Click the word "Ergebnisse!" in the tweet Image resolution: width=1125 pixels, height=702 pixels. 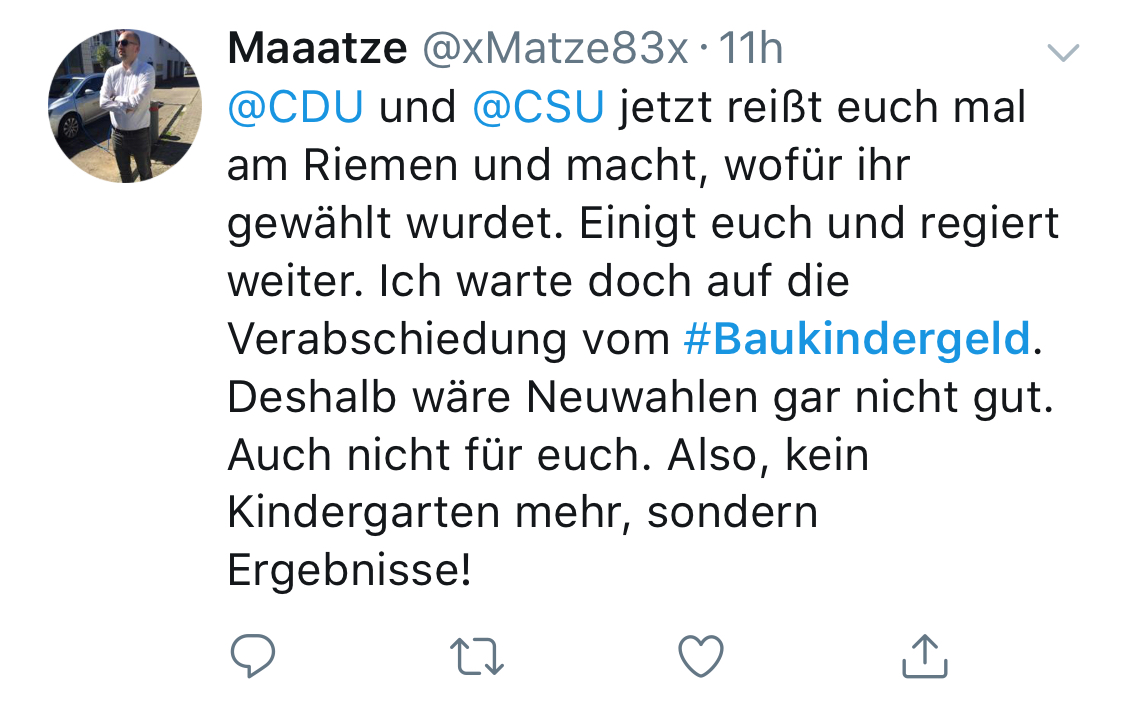pyautogui.click(x=348, y=571)
